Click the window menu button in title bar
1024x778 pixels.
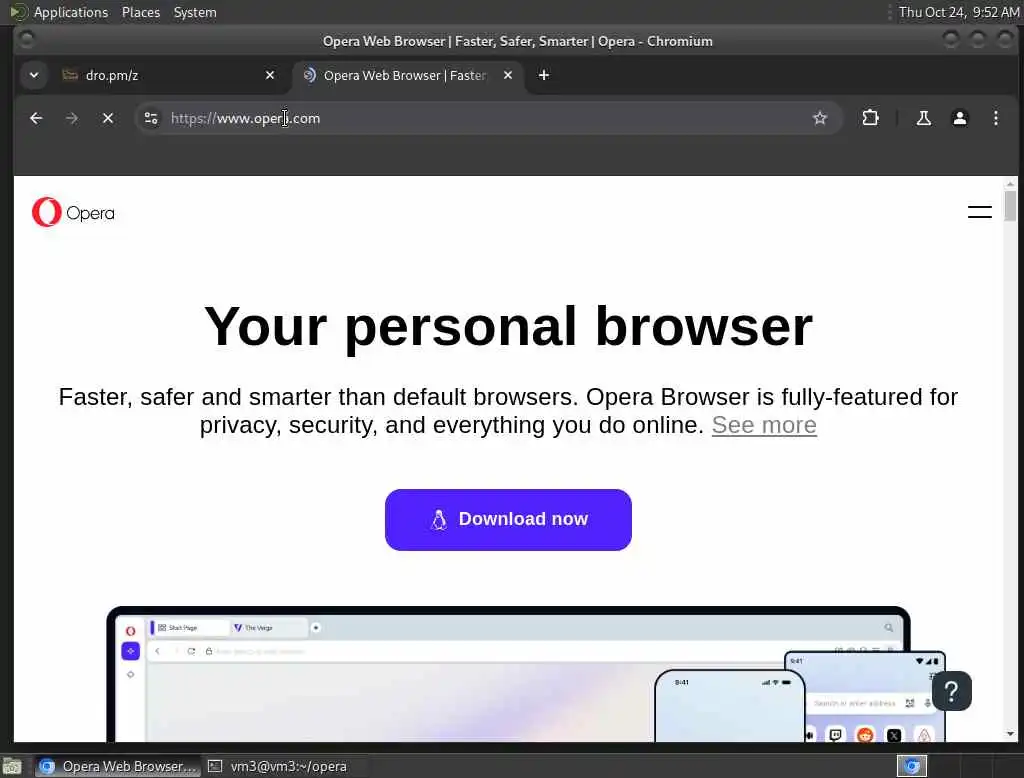27,40
